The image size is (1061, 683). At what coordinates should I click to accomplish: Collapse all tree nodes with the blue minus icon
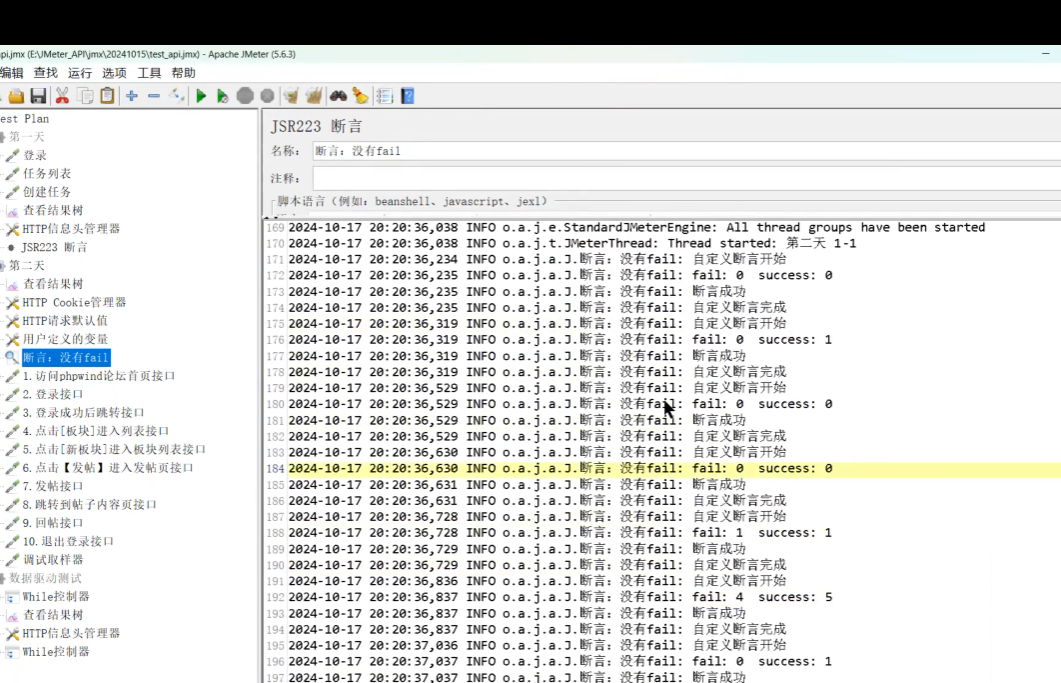coord(154,96)
